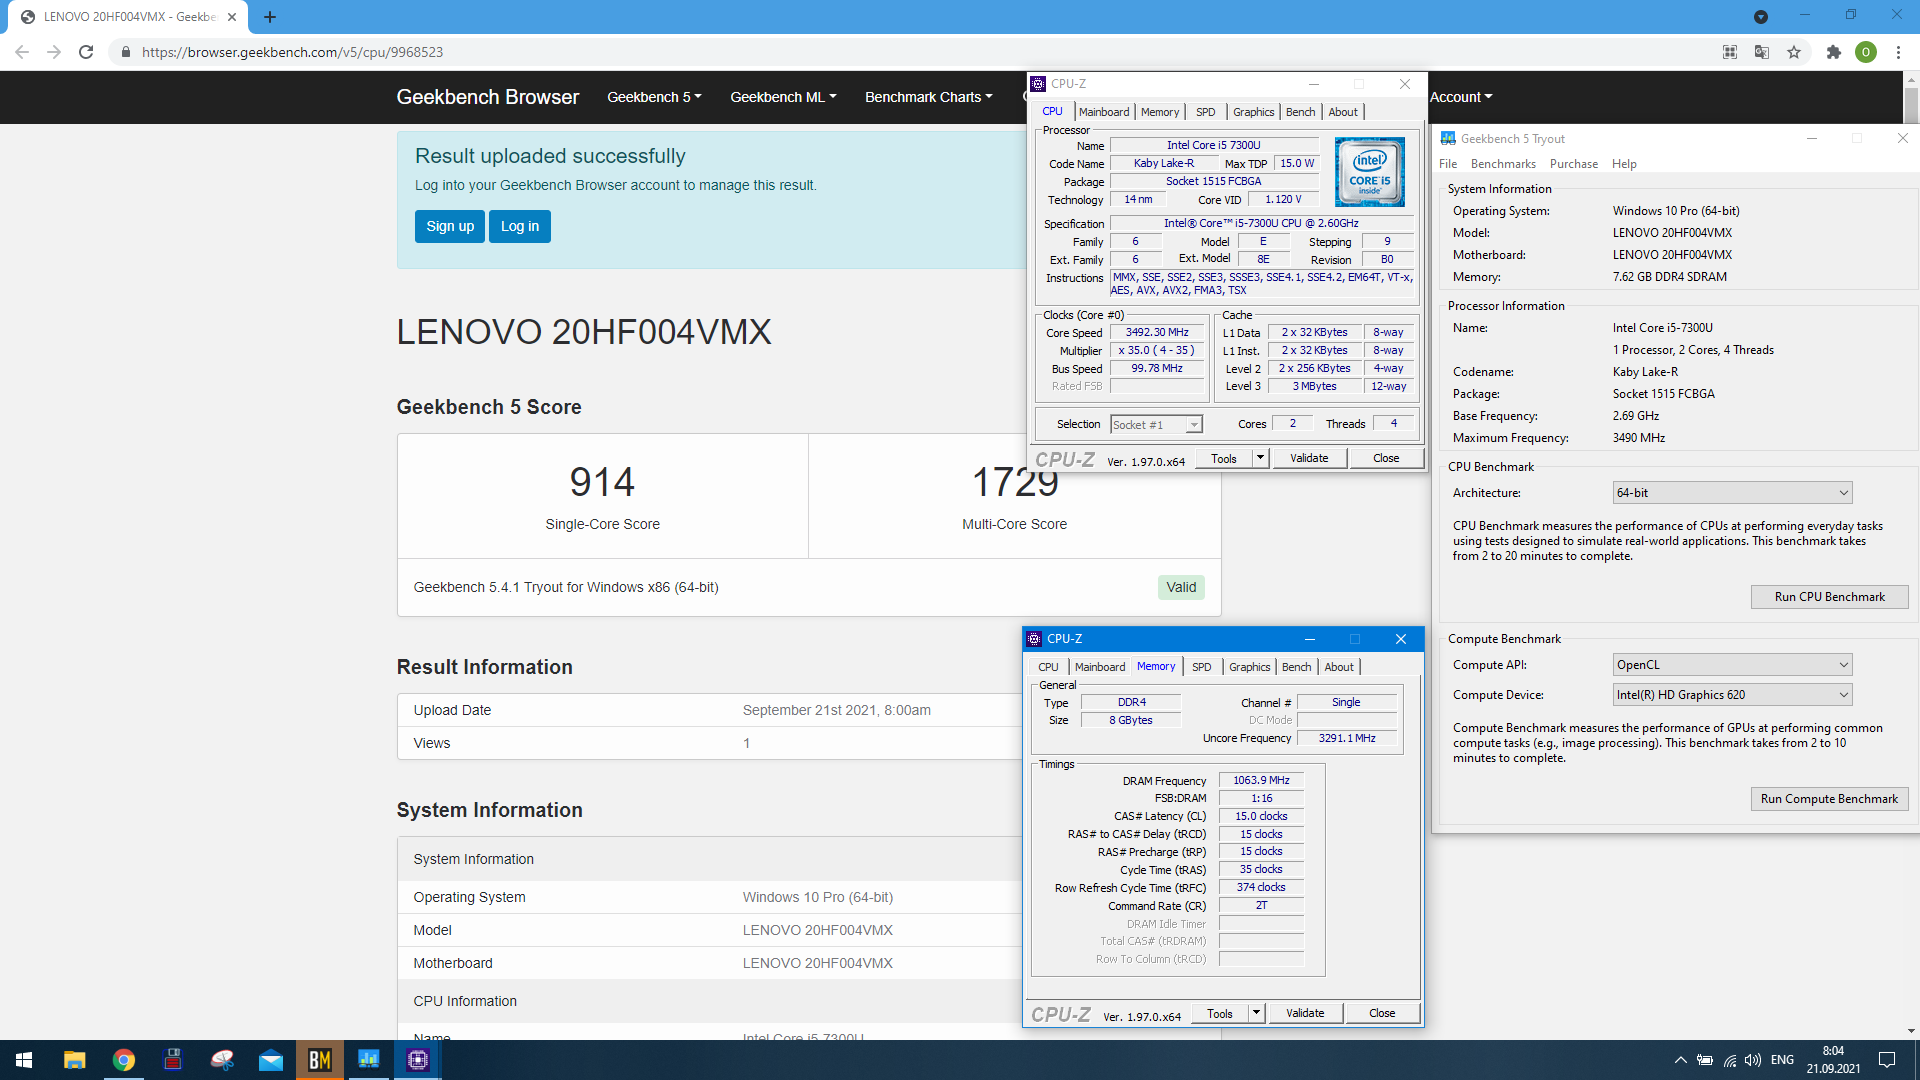Viewport: 1920px width, 1080px height.
Task: Expand Tools arrow in lower CPU-Z window
Action: [1256, 1013]
